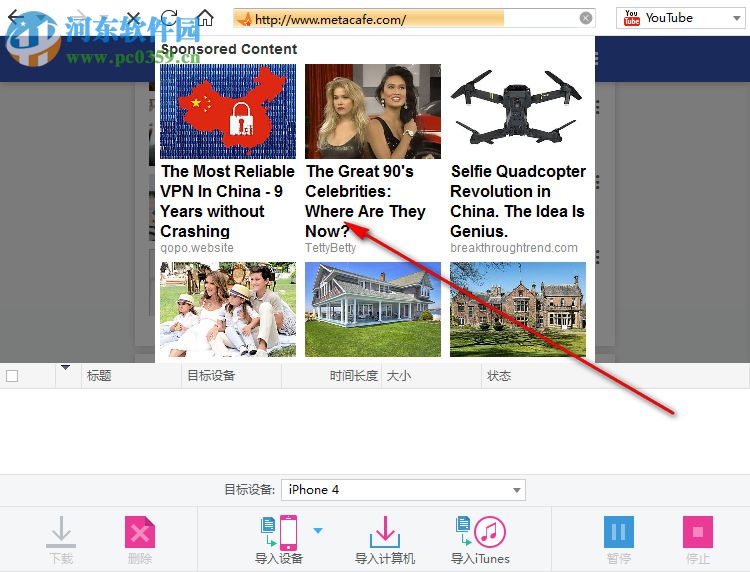The image size is (750, 572).
Task: Clear the URL with the X icon
Action: click(x=585, y=18)
